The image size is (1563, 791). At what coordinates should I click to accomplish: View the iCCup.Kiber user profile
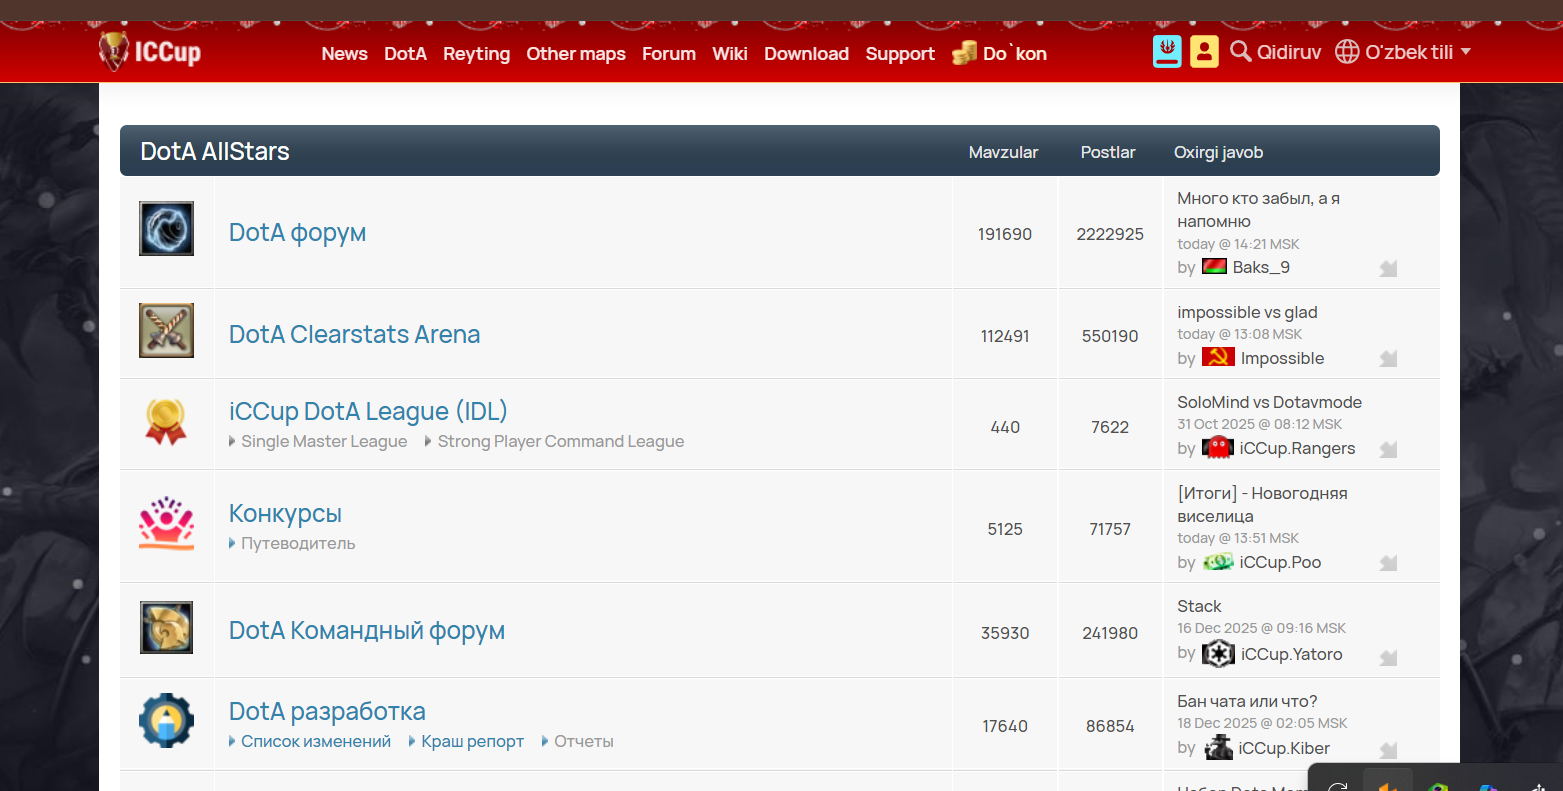coord(1284,748)
